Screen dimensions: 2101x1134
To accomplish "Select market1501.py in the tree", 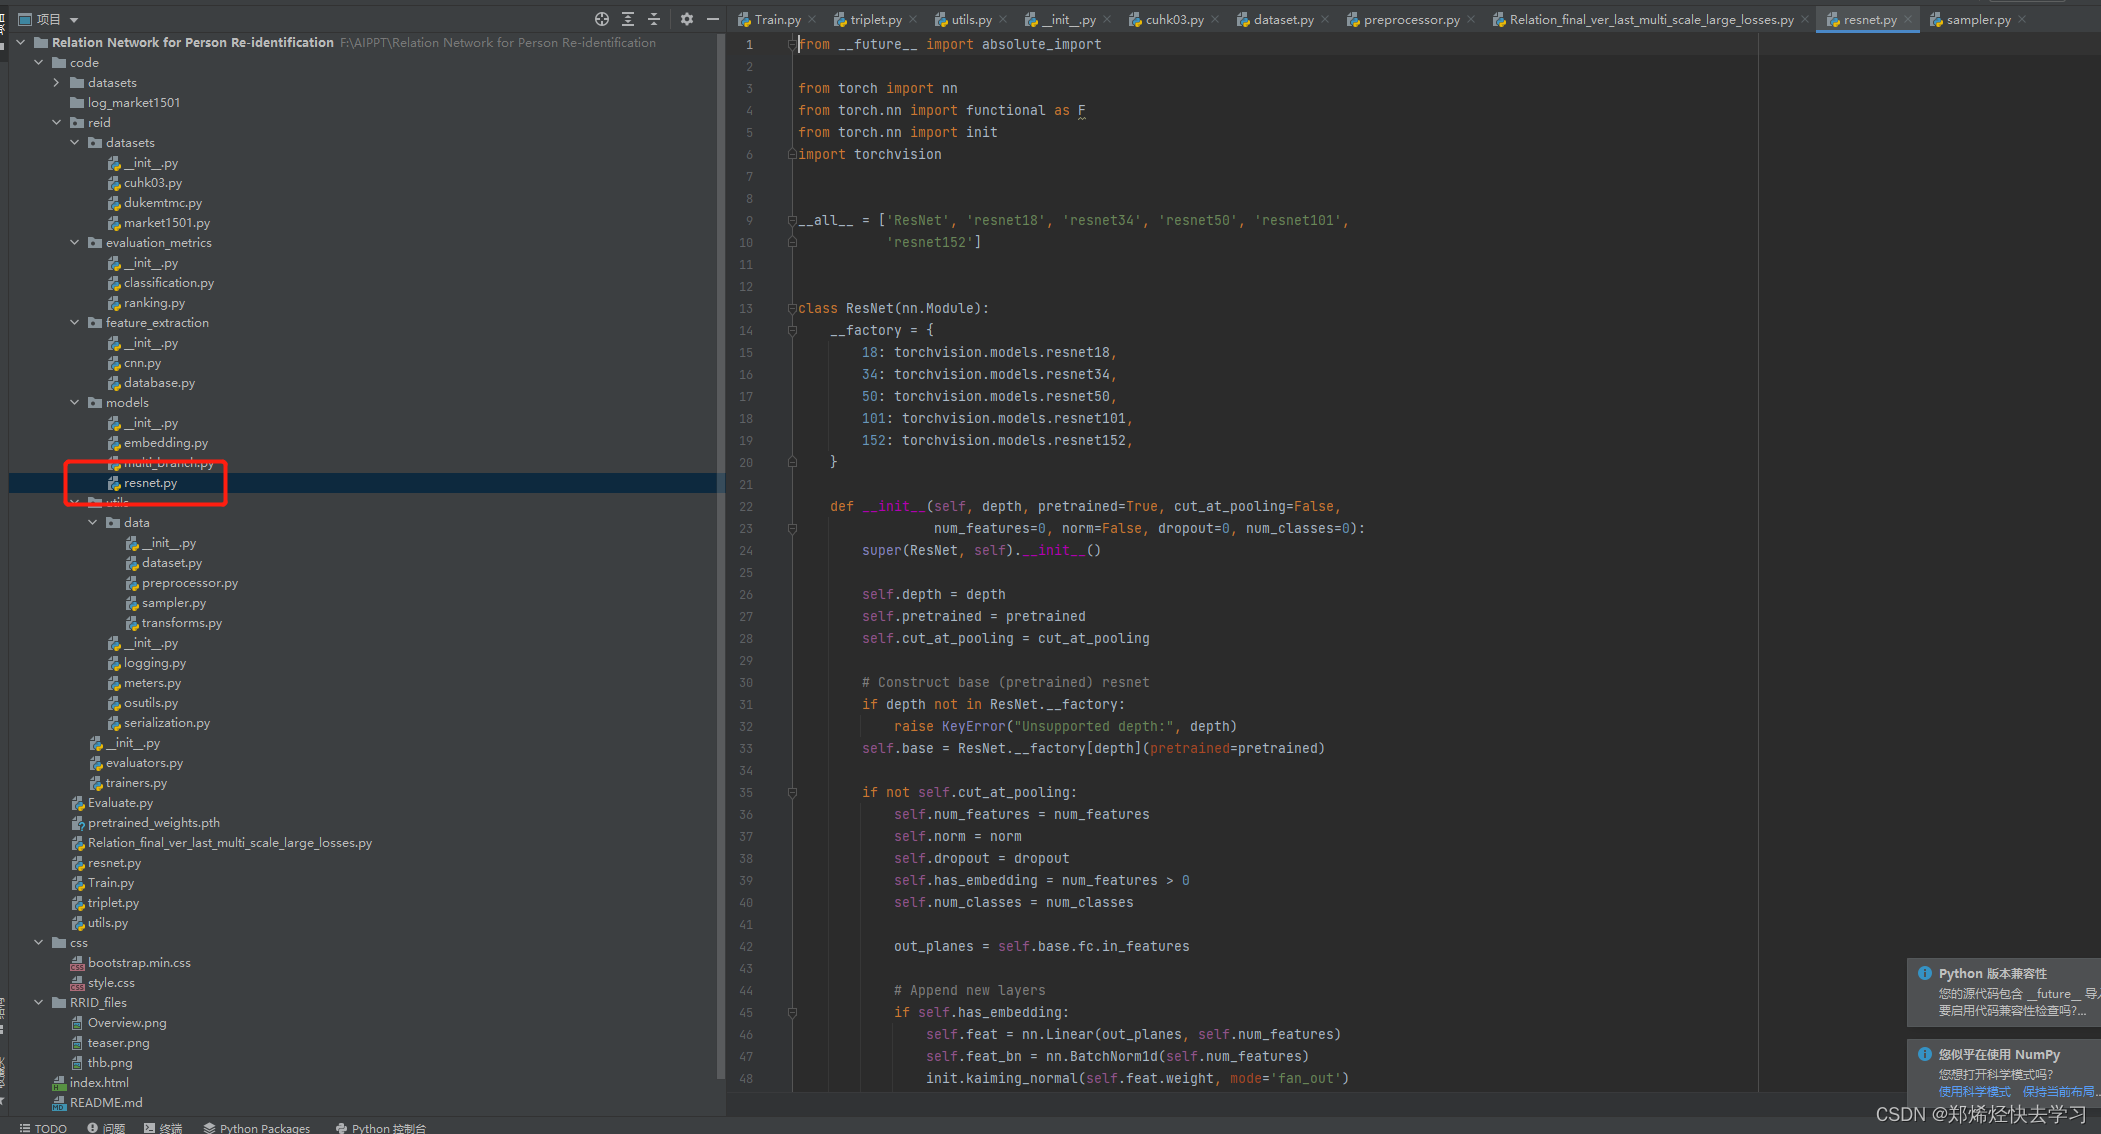I will pos(166,222).
